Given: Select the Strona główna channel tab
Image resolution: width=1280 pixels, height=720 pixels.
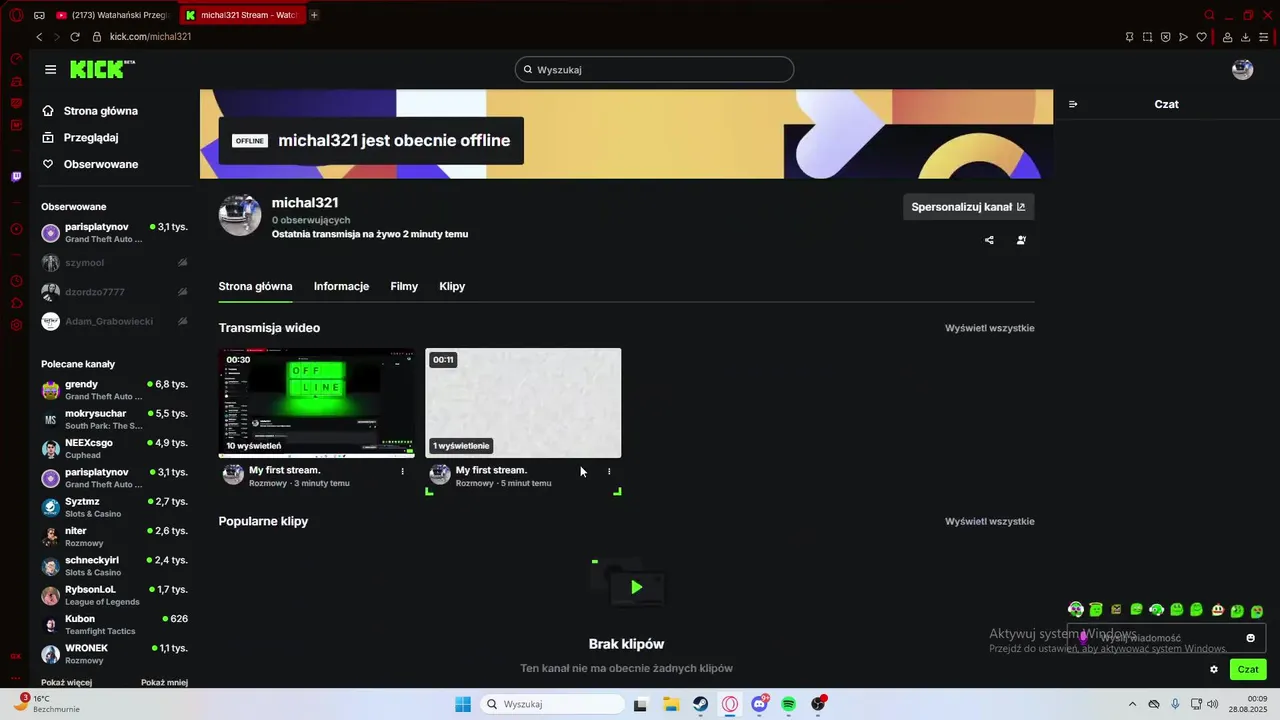Looking at the screenshot, I should click(255, 286).
